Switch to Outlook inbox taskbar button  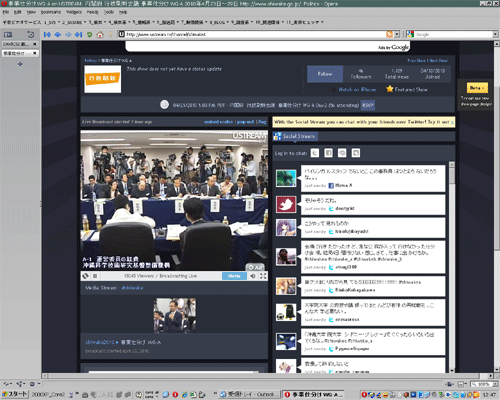(250, 394)
